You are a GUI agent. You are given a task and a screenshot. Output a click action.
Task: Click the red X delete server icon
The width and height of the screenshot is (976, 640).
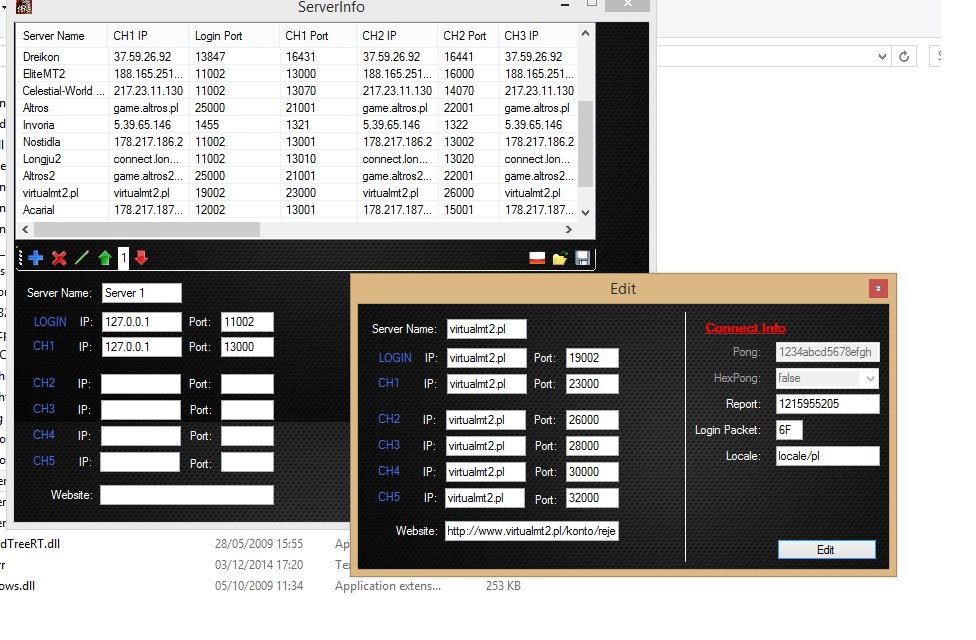pos(59,258)
